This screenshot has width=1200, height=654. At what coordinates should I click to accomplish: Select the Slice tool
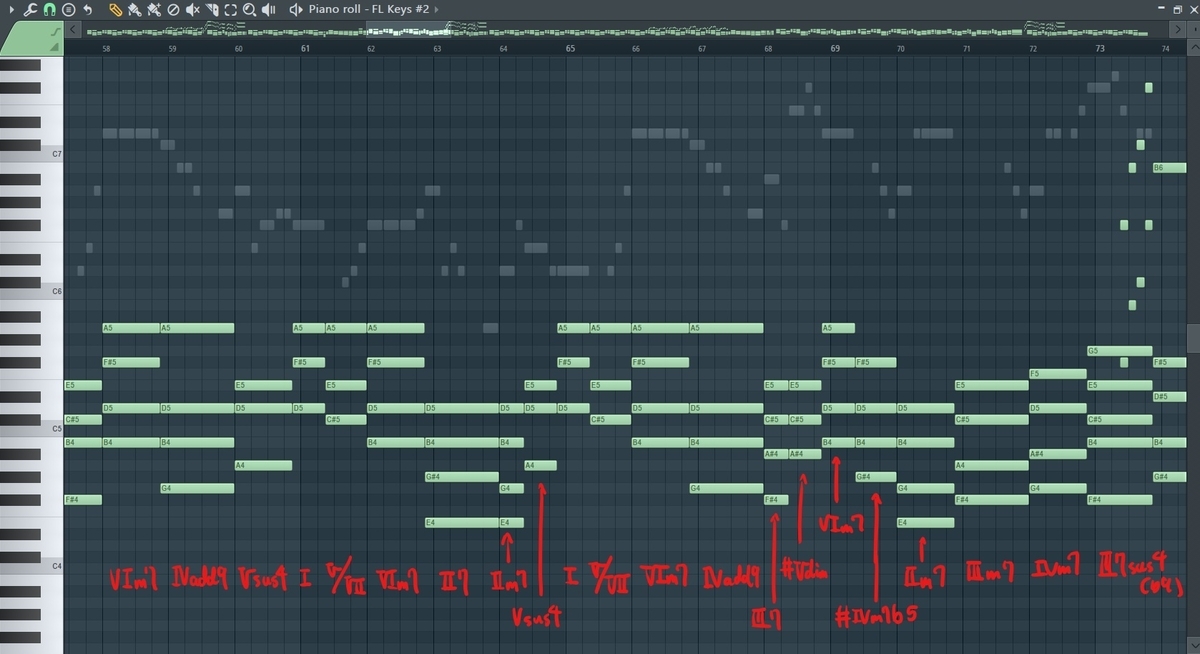pyautogui.click(x=212, y=9)
